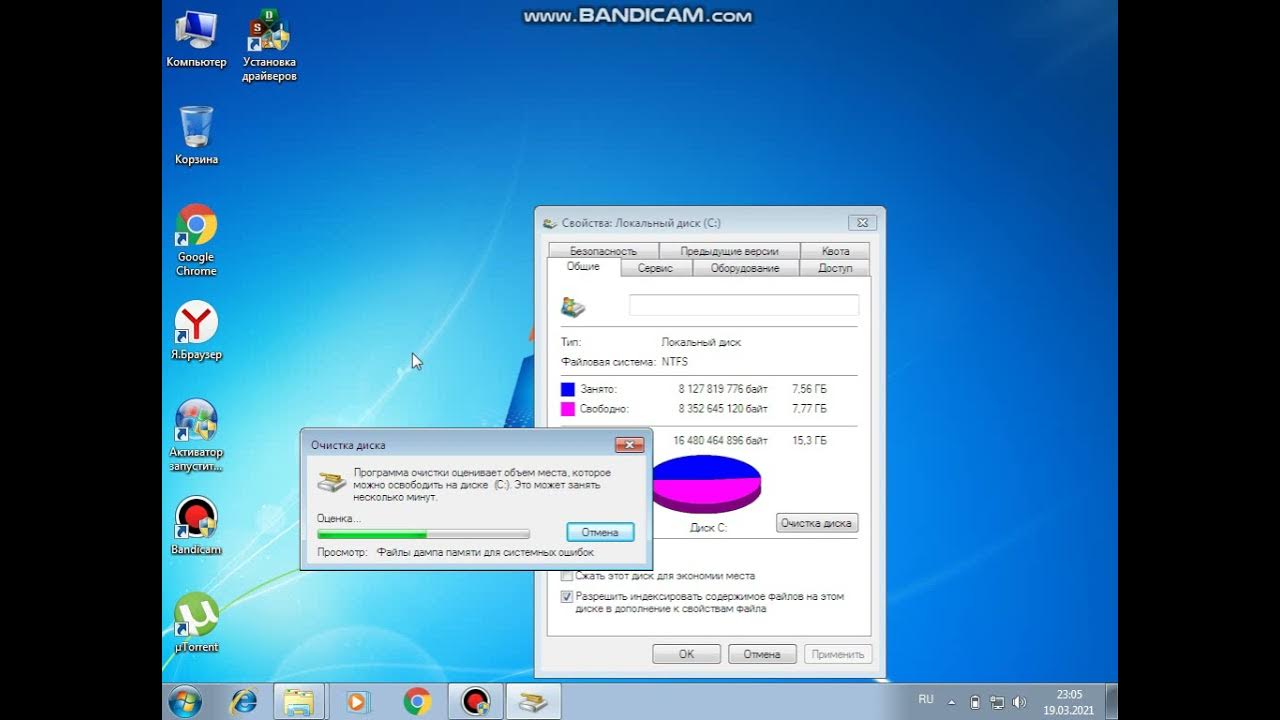Toggle Разрешить индексировать checkbox

(x=567, y=596)
